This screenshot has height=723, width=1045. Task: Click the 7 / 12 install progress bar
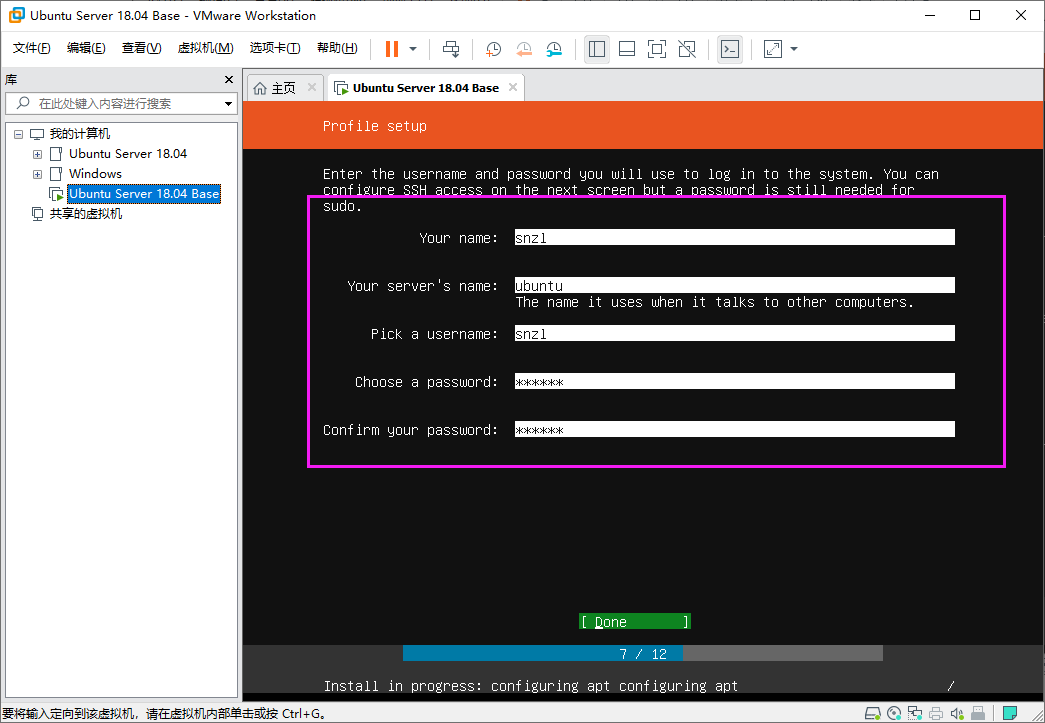(x=642, y=654)
